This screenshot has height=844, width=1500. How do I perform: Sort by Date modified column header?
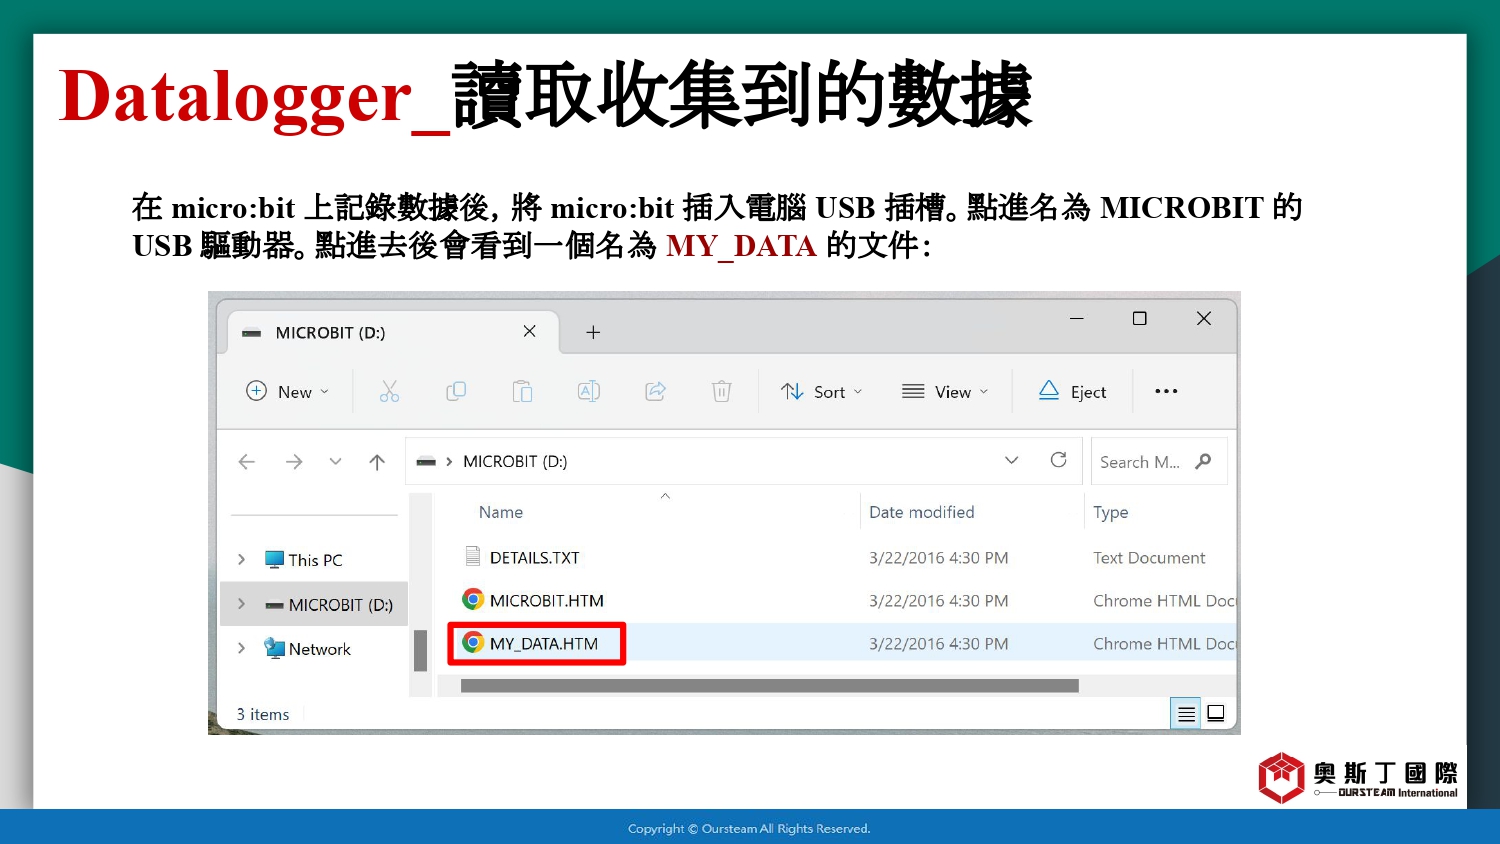coord(921,512)
